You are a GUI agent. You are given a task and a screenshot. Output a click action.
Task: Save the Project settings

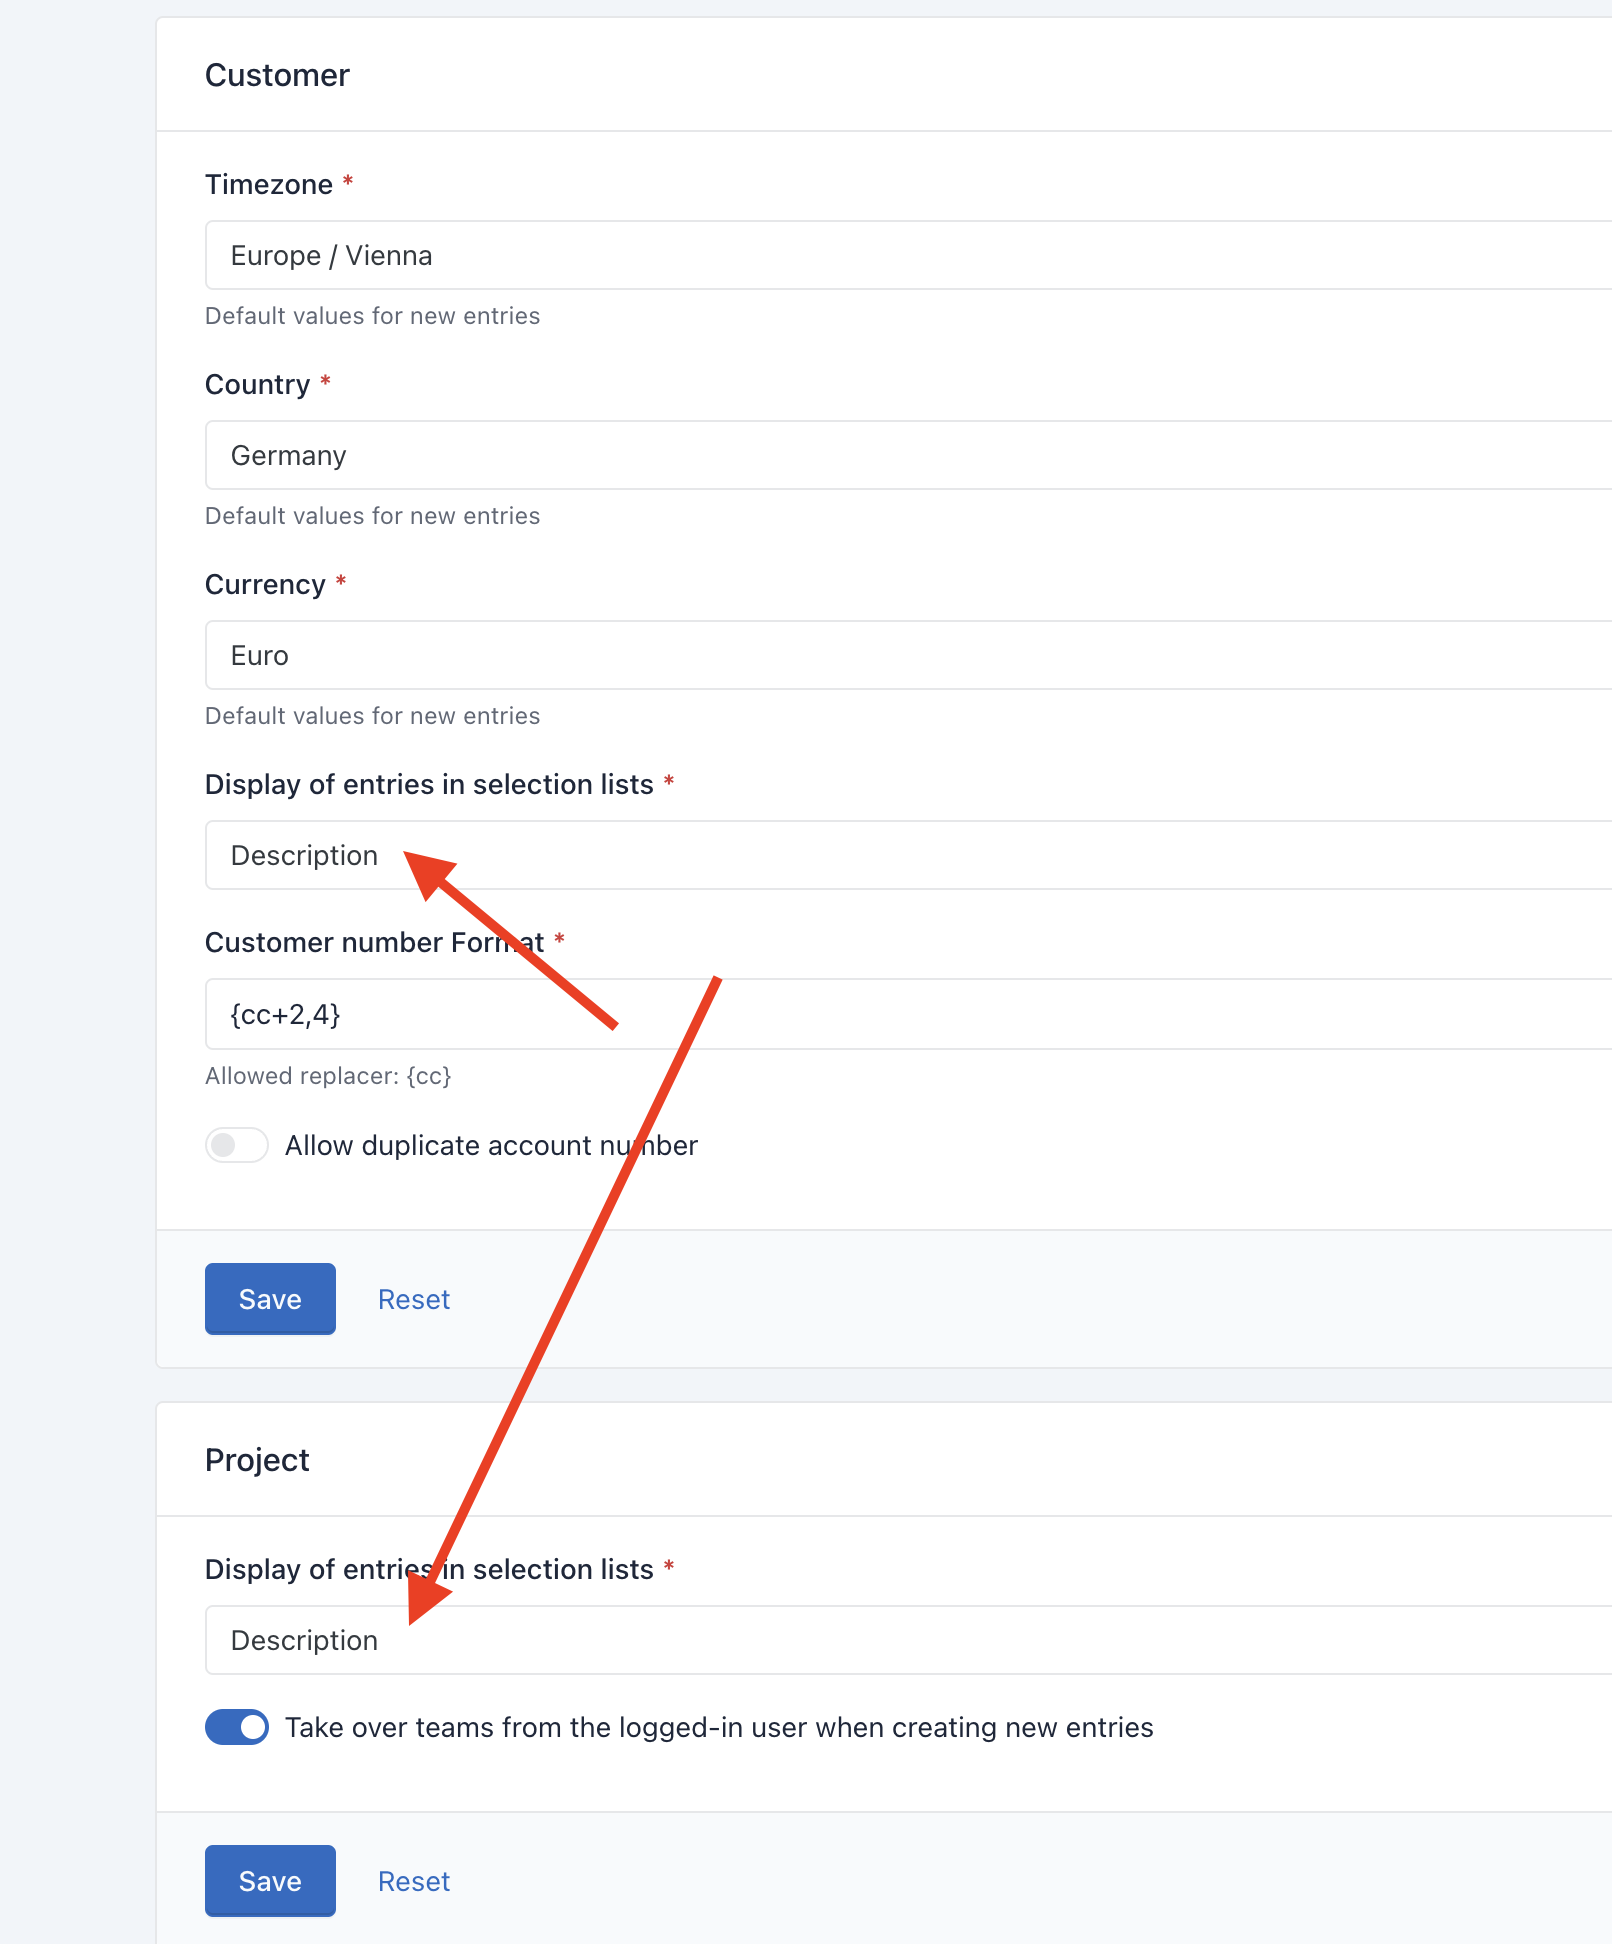[269, 1880]
